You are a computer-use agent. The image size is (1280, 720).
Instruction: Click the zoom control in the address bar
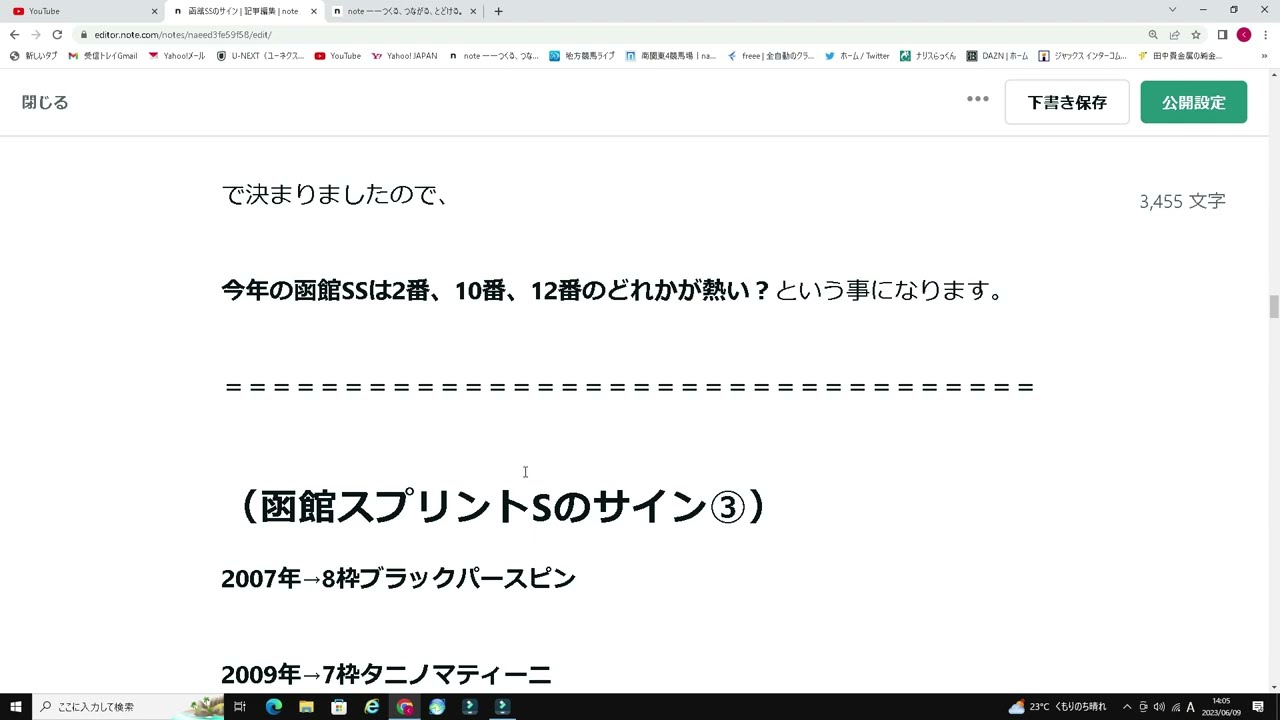1152,33
